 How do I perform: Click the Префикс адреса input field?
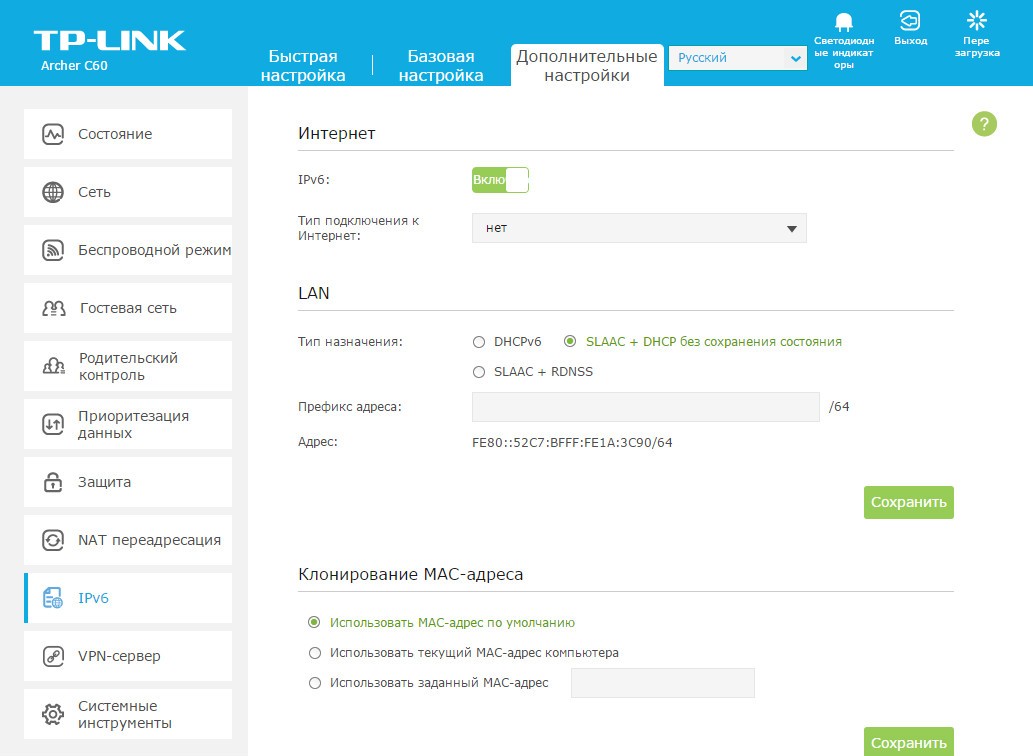(x=645, y=407)
